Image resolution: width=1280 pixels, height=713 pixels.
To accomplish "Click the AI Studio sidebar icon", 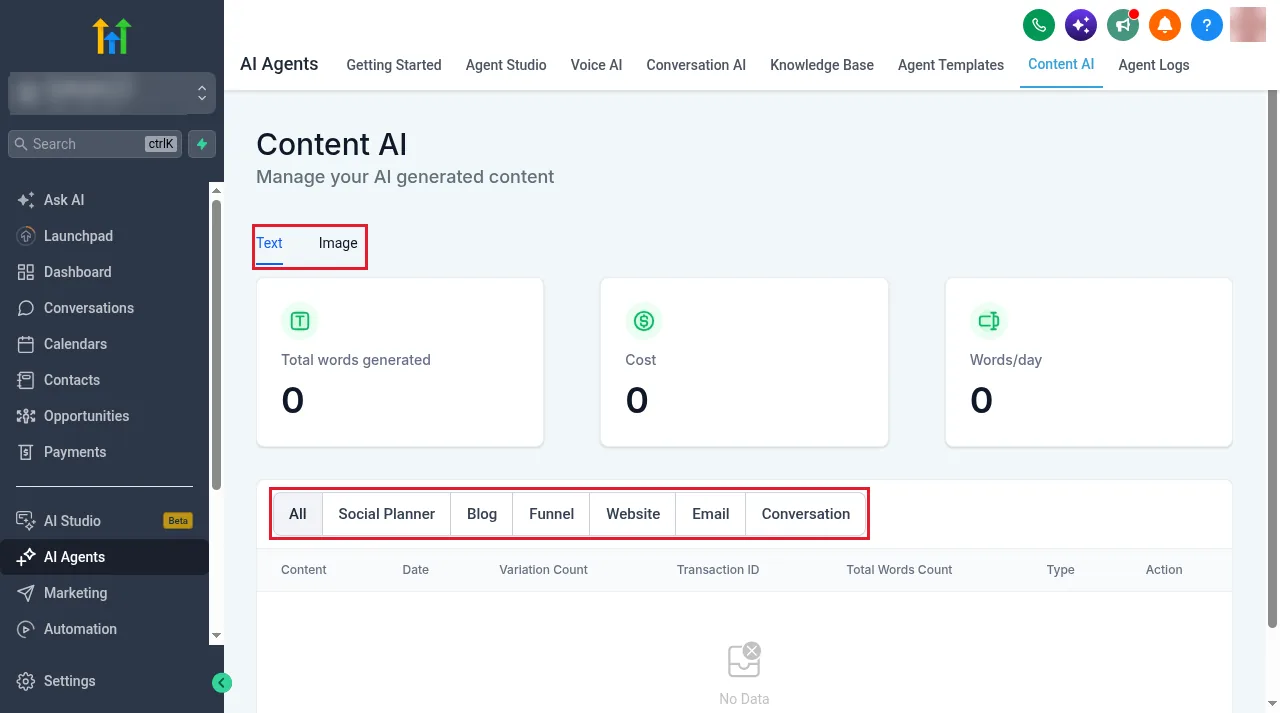I will [x=26, y=521].
